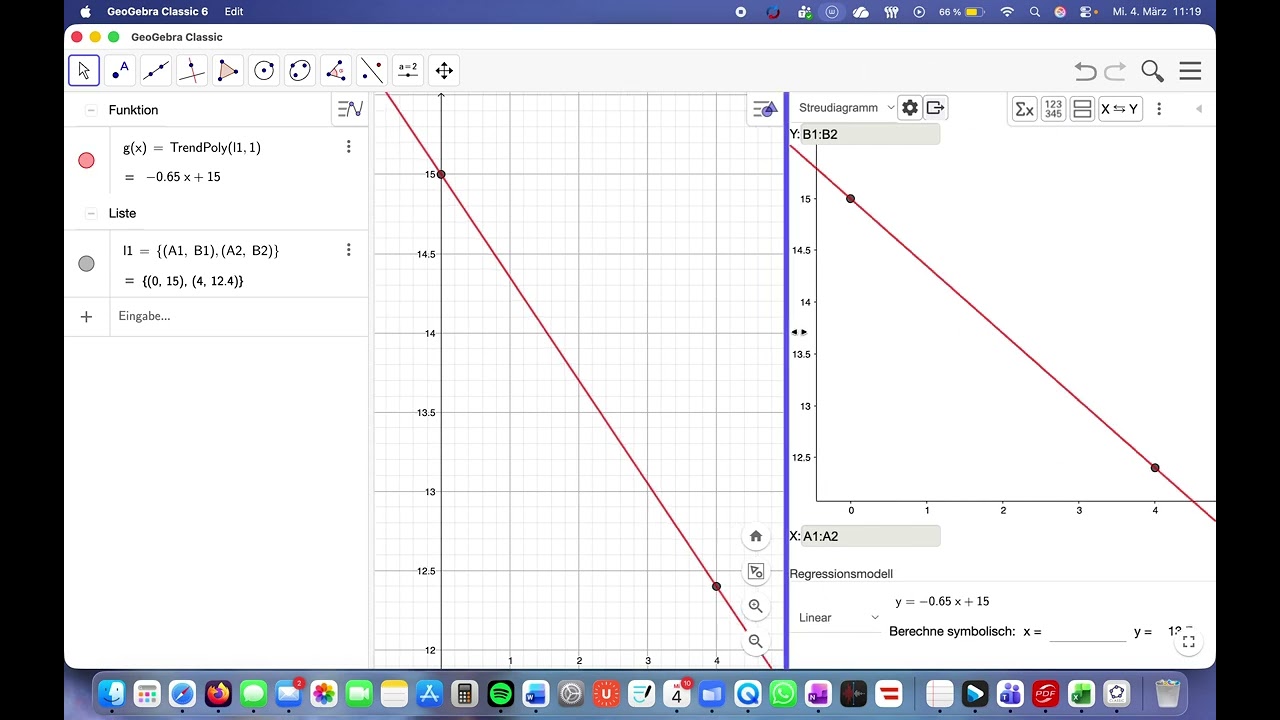Select the Circle with center tool
Screen dimensions: 1280x720
click(264, 71)
